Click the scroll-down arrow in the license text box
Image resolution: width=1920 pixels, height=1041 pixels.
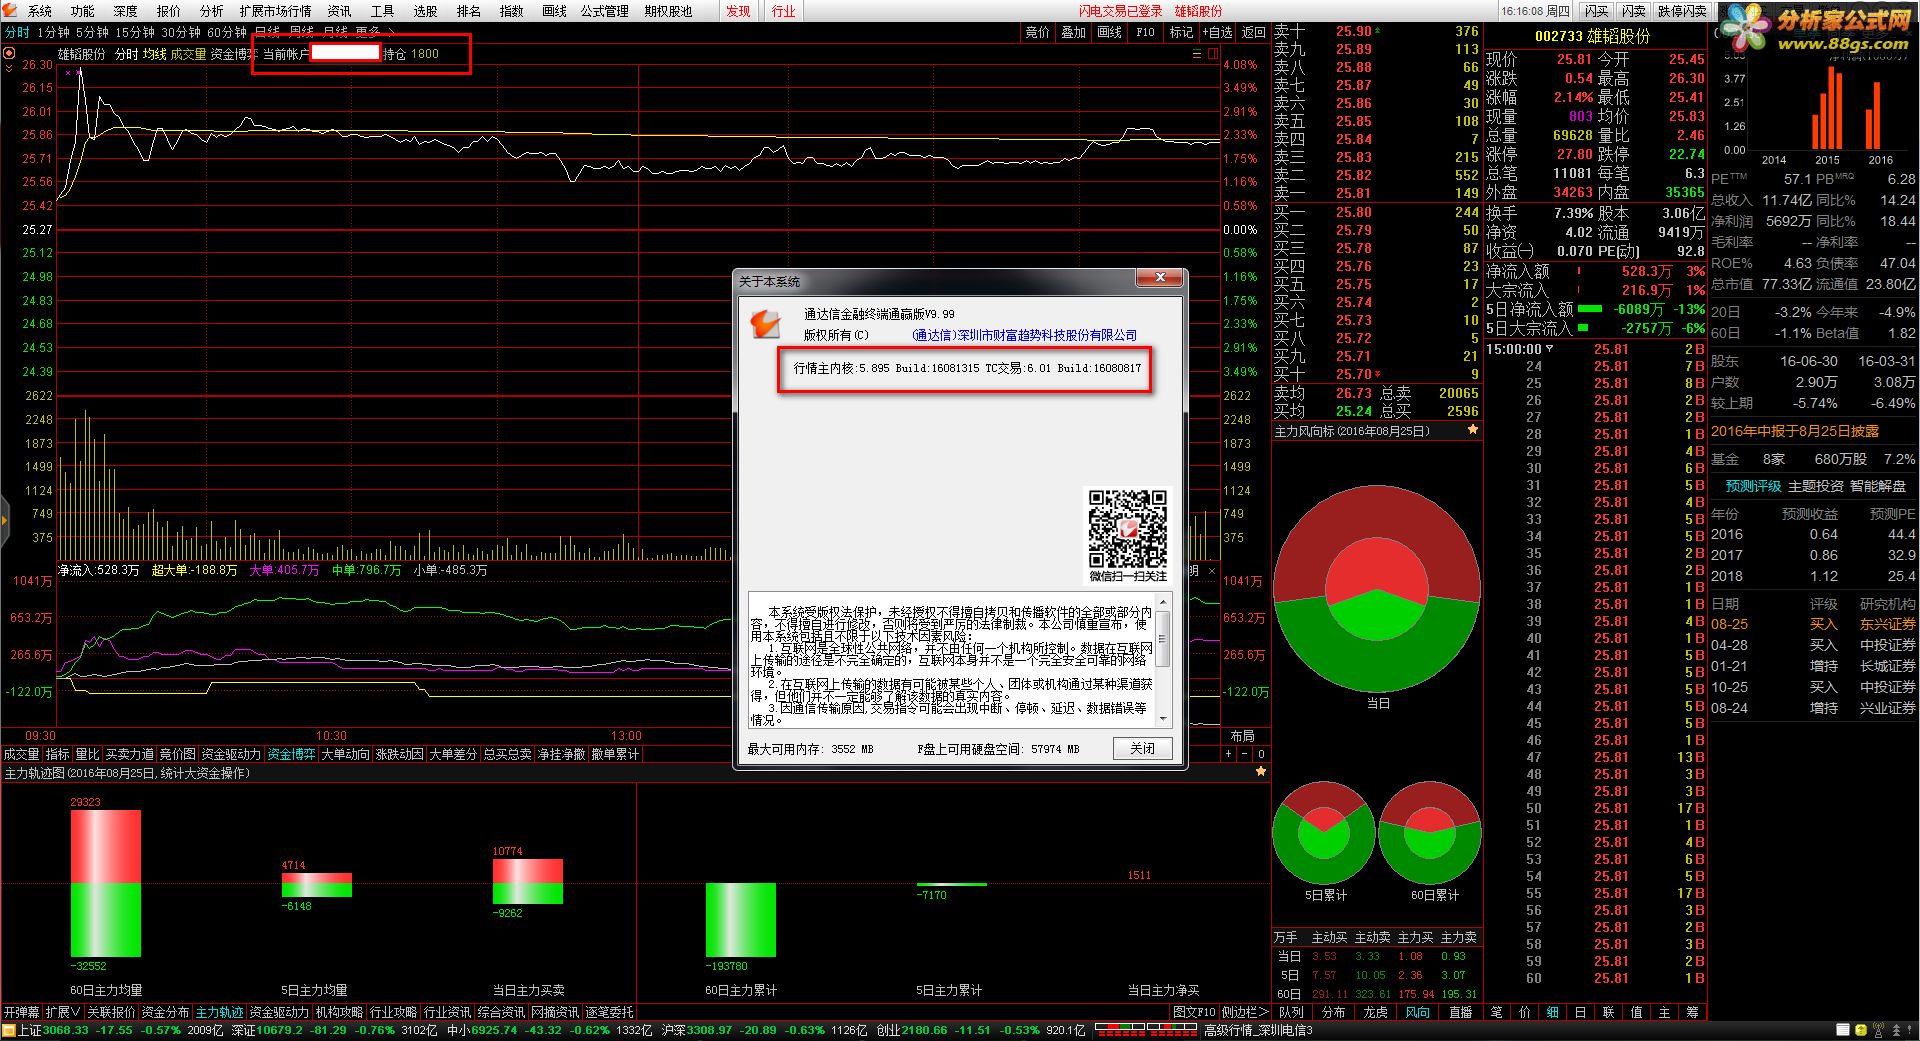[1162, 719]
